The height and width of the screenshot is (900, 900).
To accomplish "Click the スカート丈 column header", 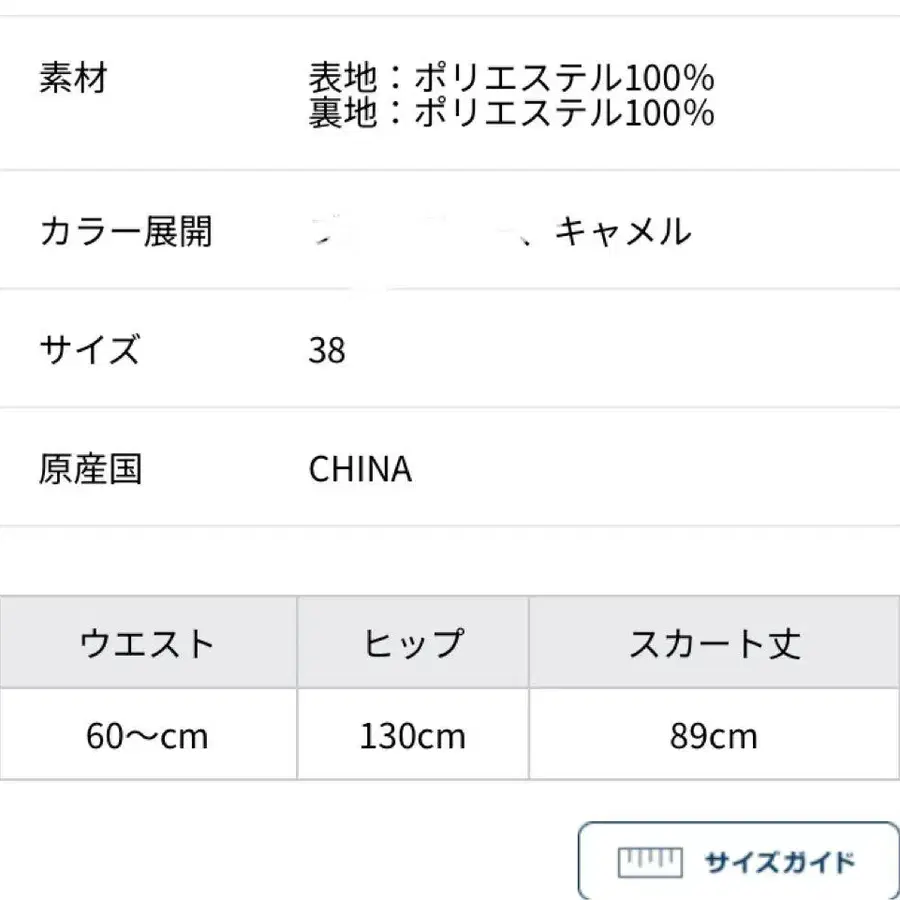I will tap(714, 643).
